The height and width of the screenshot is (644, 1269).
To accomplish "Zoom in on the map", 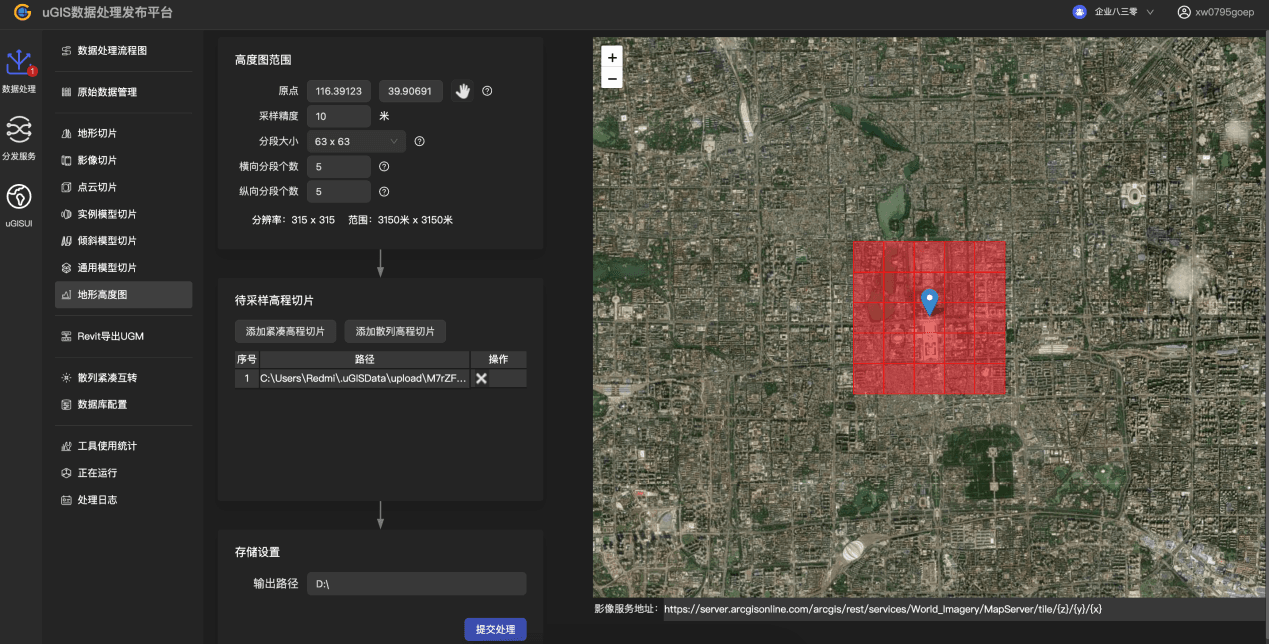I will 612,58.
